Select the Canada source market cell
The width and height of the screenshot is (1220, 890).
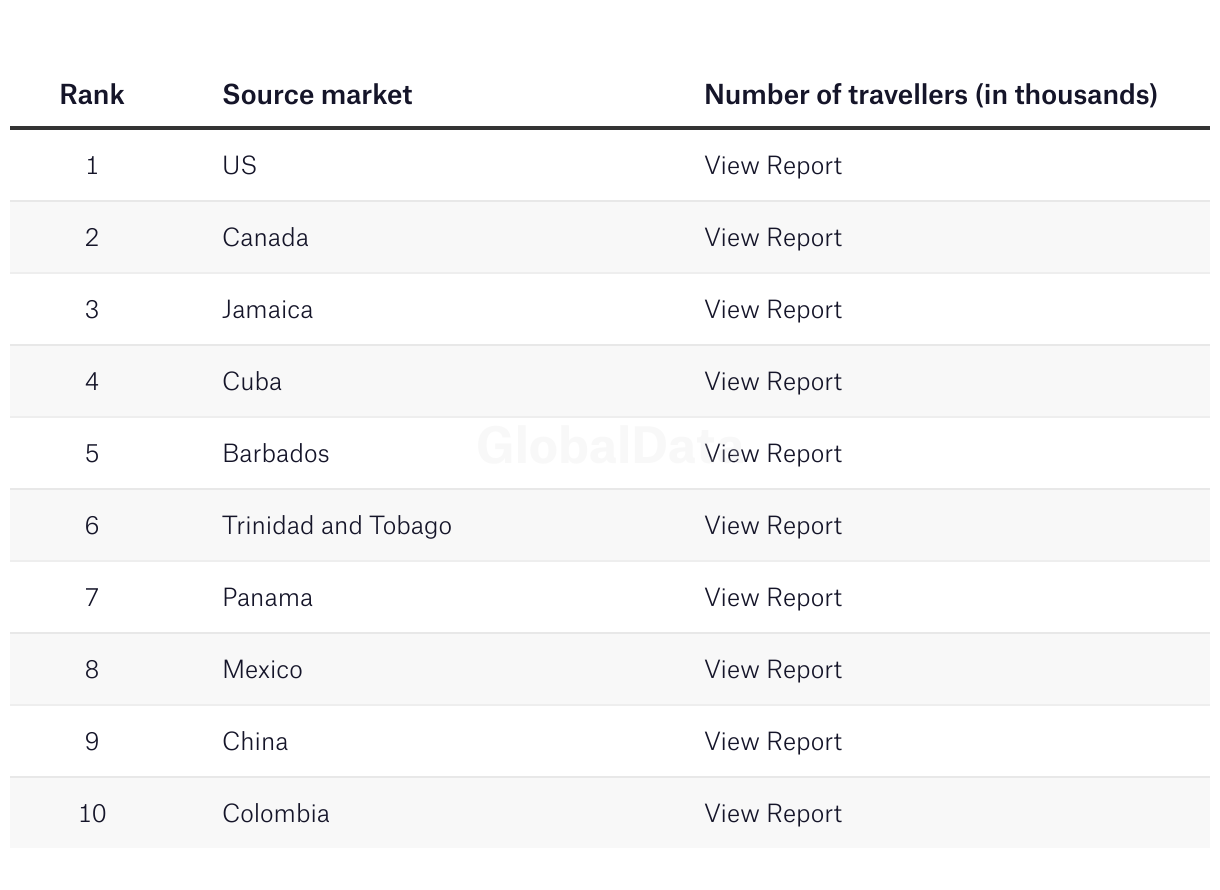click(x=265, y=238)
